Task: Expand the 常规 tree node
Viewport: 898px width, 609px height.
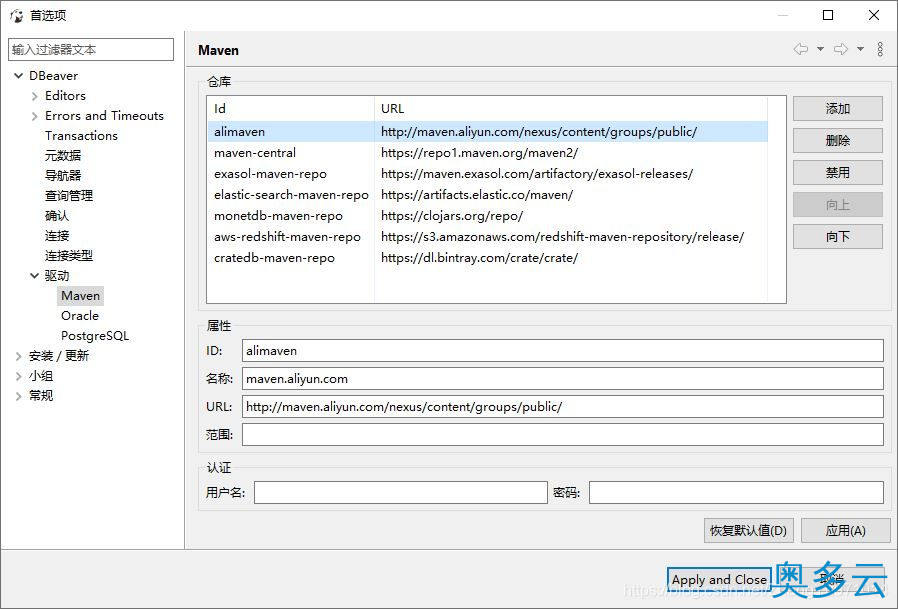Action: [x=18, y=396]
